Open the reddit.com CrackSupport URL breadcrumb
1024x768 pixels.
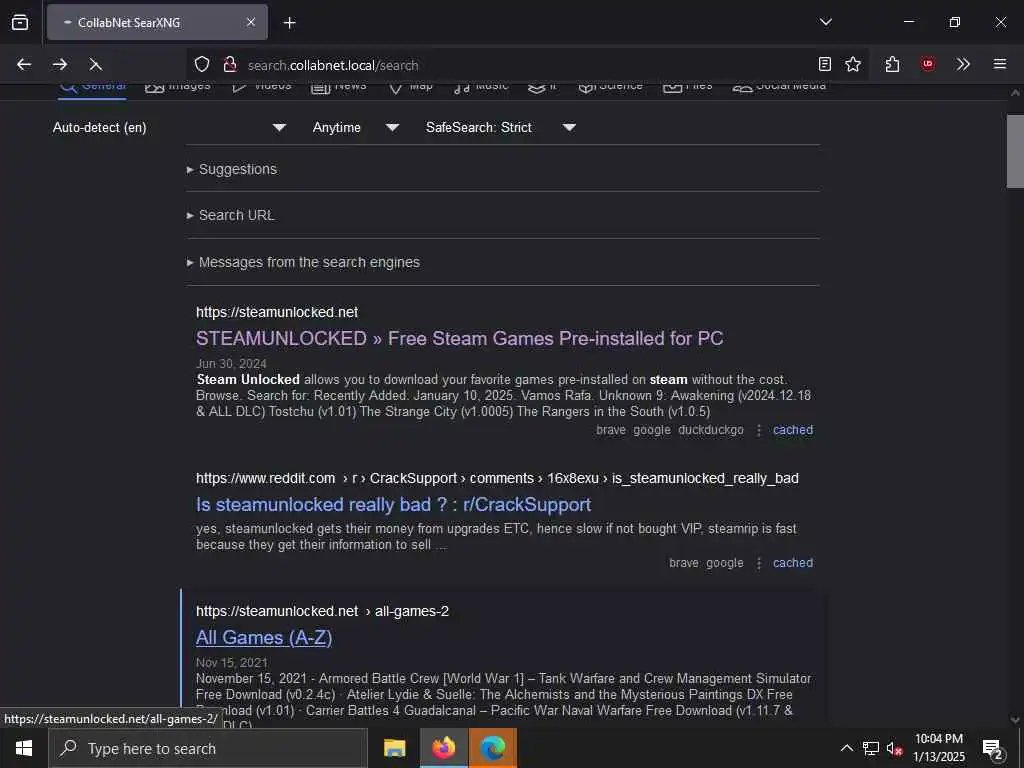coord(497,478)
